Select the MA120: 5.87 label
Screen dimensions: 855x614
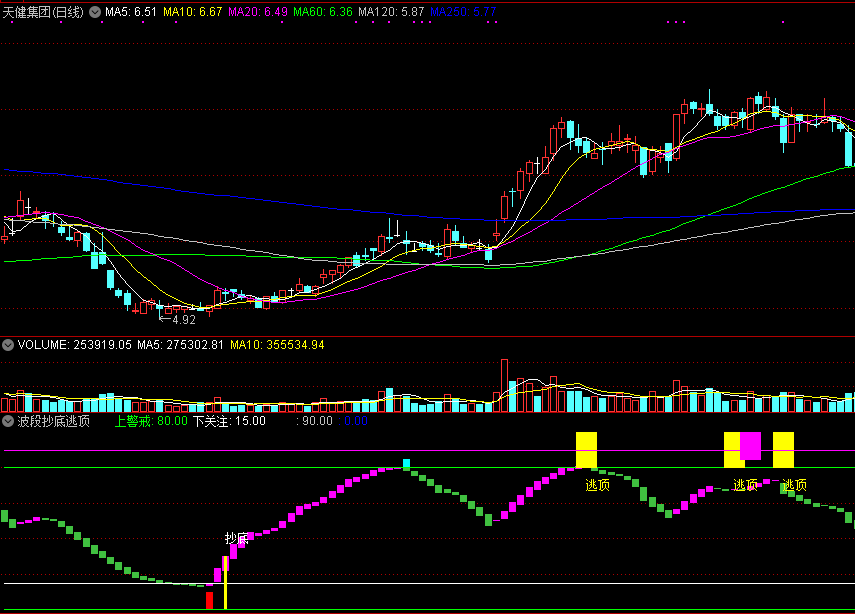[x=391, y=12]
